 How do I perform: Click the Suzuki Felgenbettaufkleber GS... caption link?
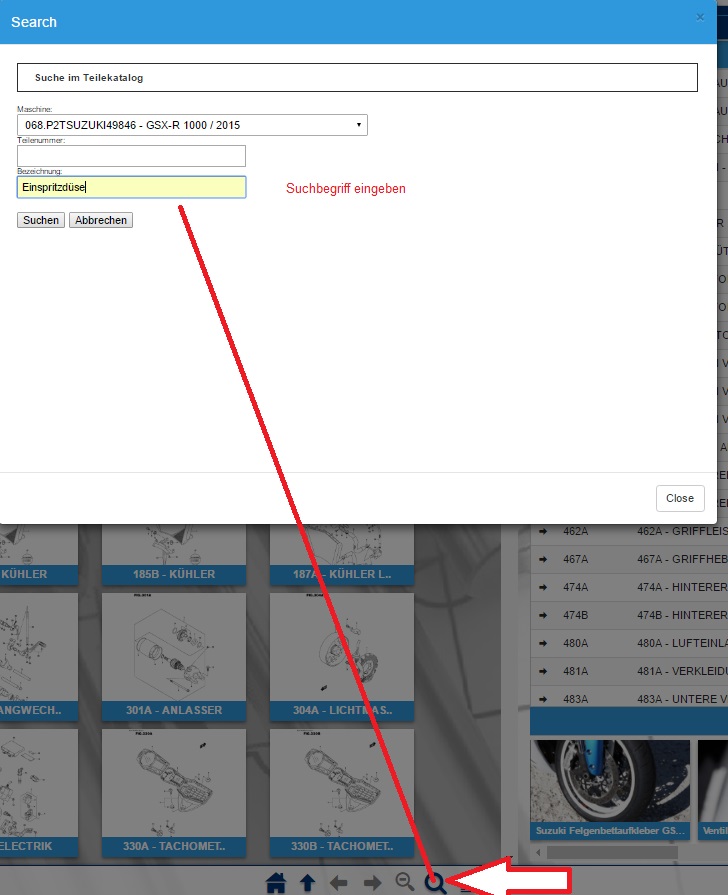tap(610, 831)
